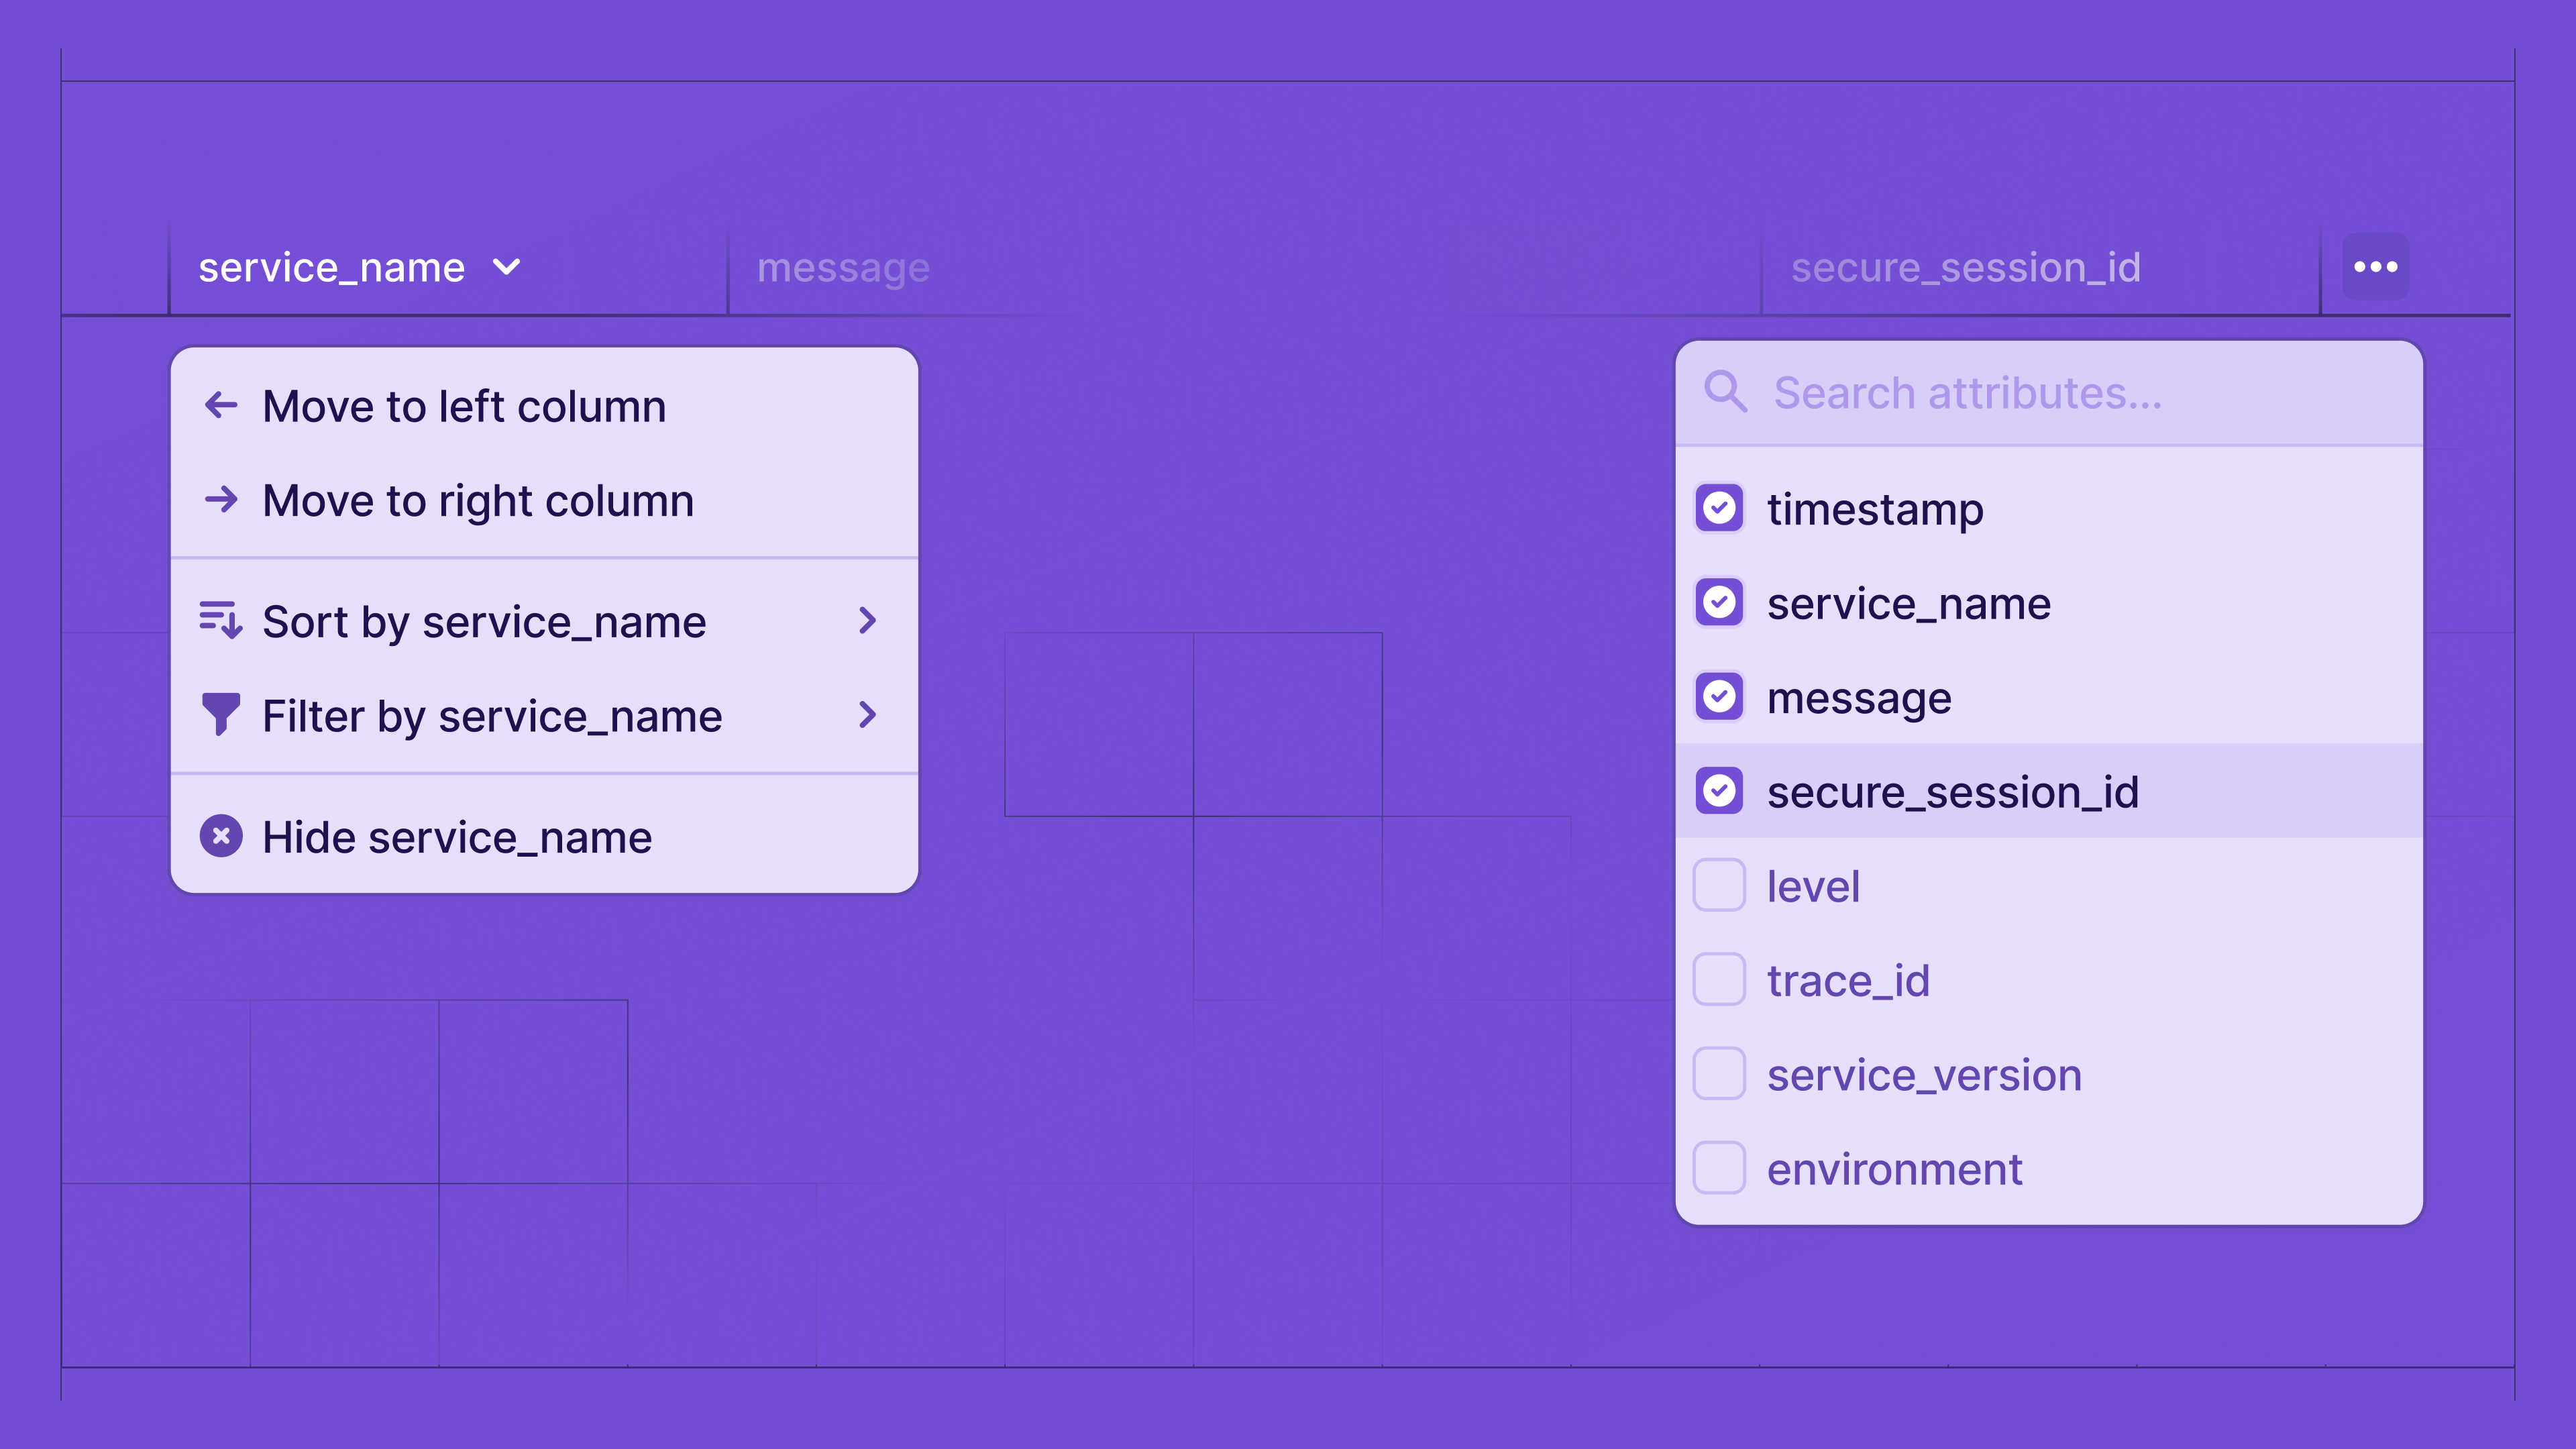
Task: Click the Move to right column icon
Action: [221, 500]
